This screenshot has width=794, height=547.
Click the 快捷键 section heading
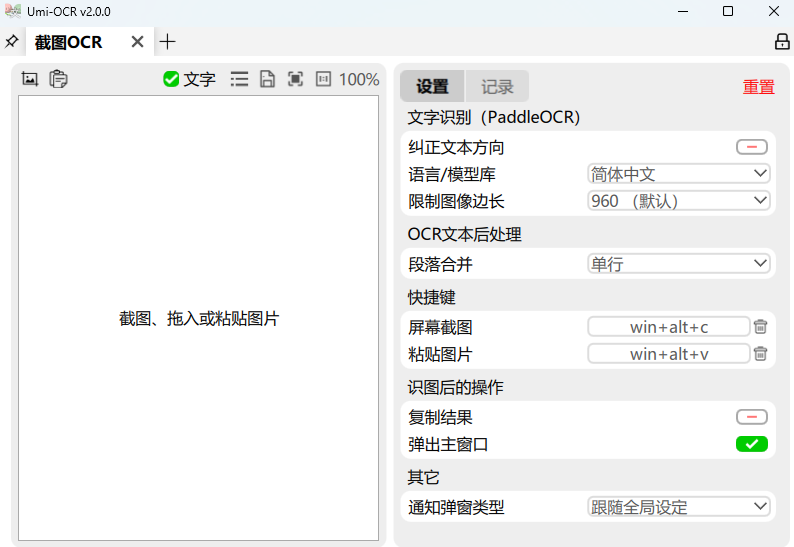coord(431,297)
